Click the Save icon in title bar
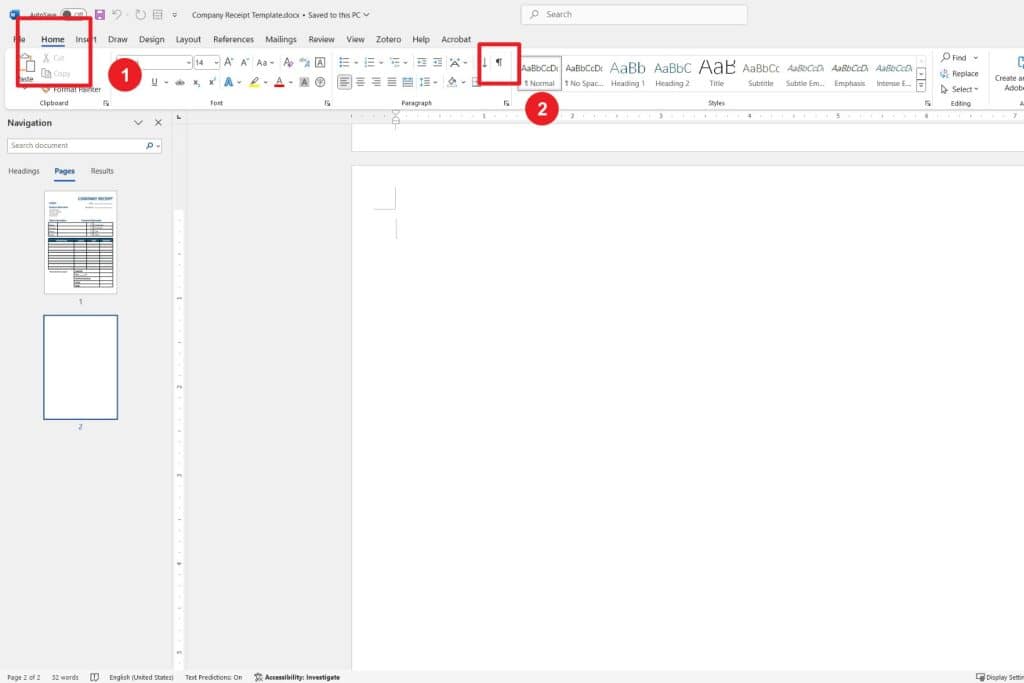Image resolution: width=1024 pixels, height=683 pixels. pos(100,15)
